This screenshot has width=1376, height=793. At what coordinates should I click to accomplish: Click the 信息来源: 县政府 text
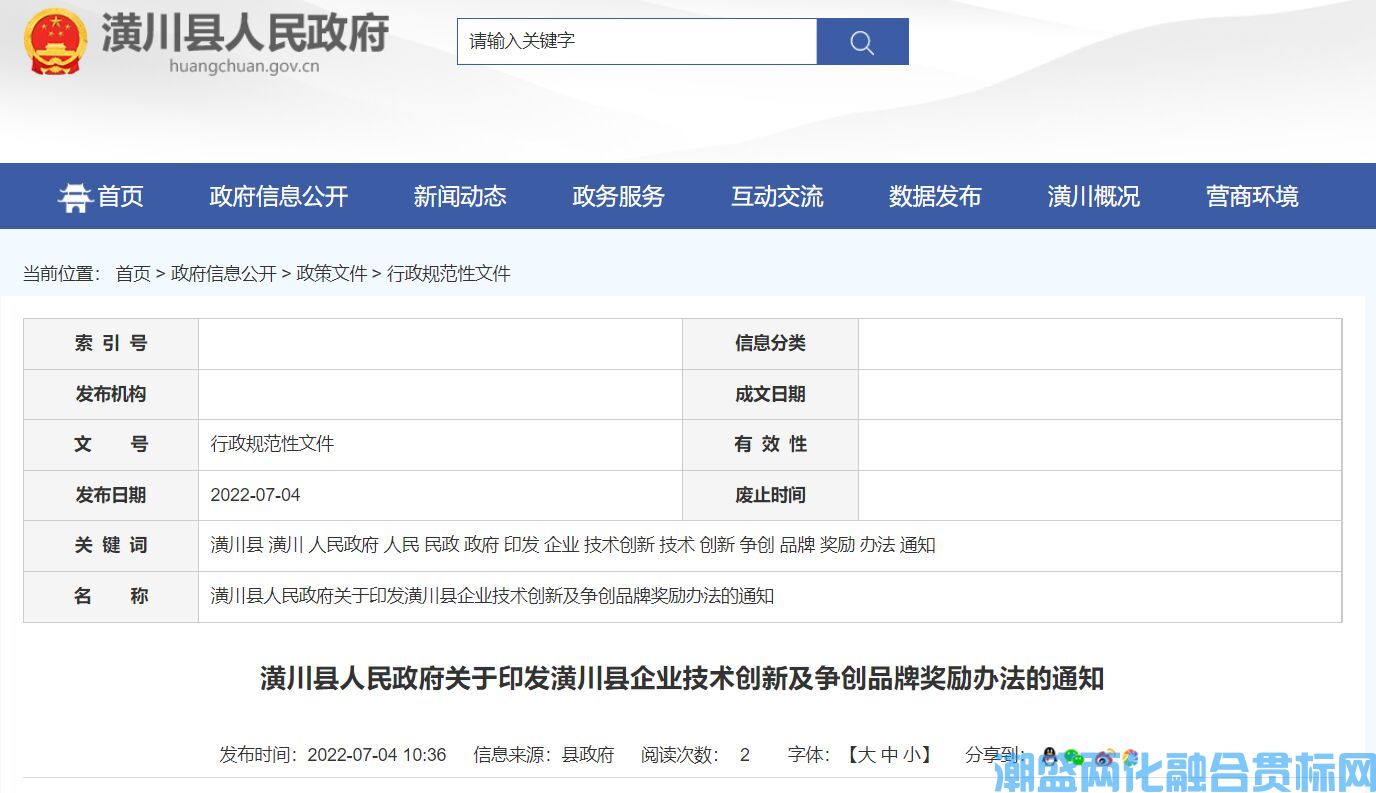[x=544, y=755]
